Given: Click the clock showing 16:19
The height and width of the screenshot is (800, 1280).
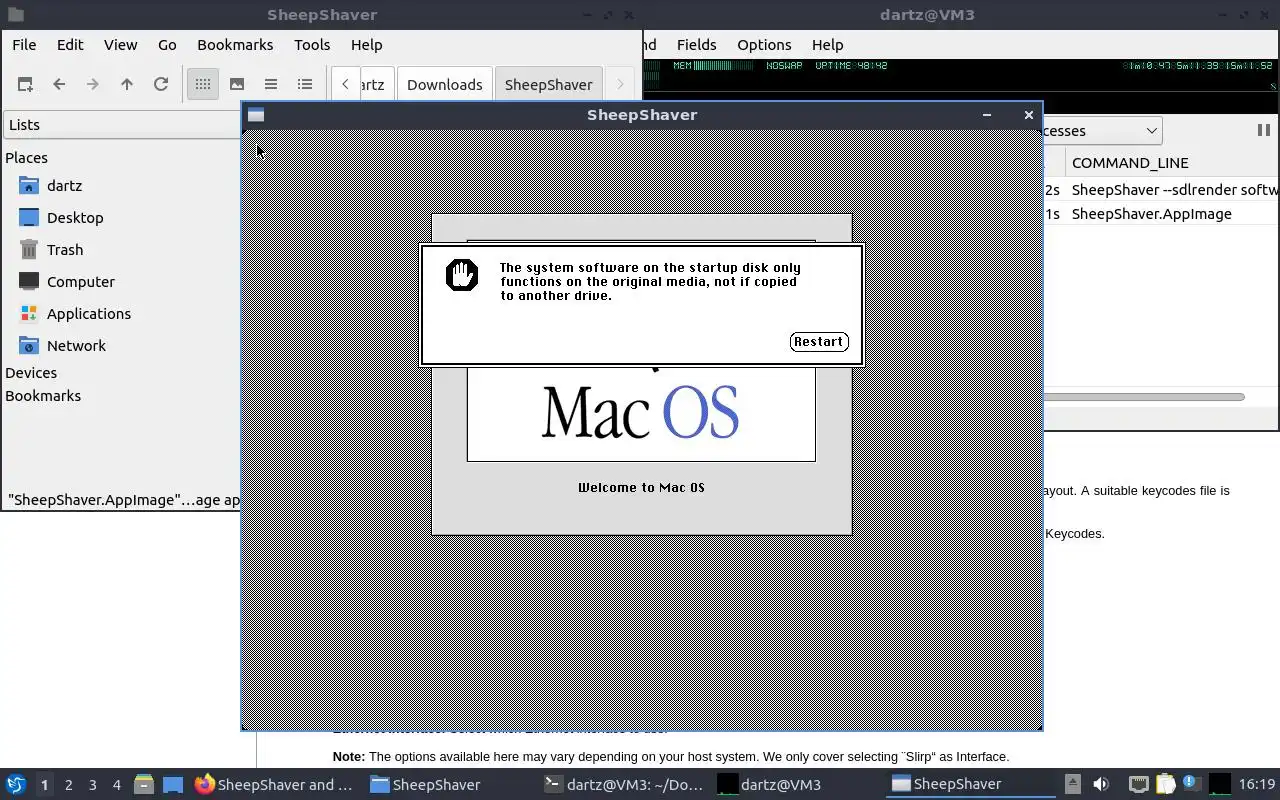Looking at the screenshot, I should pyautogui.click(x=1257, y=785).
